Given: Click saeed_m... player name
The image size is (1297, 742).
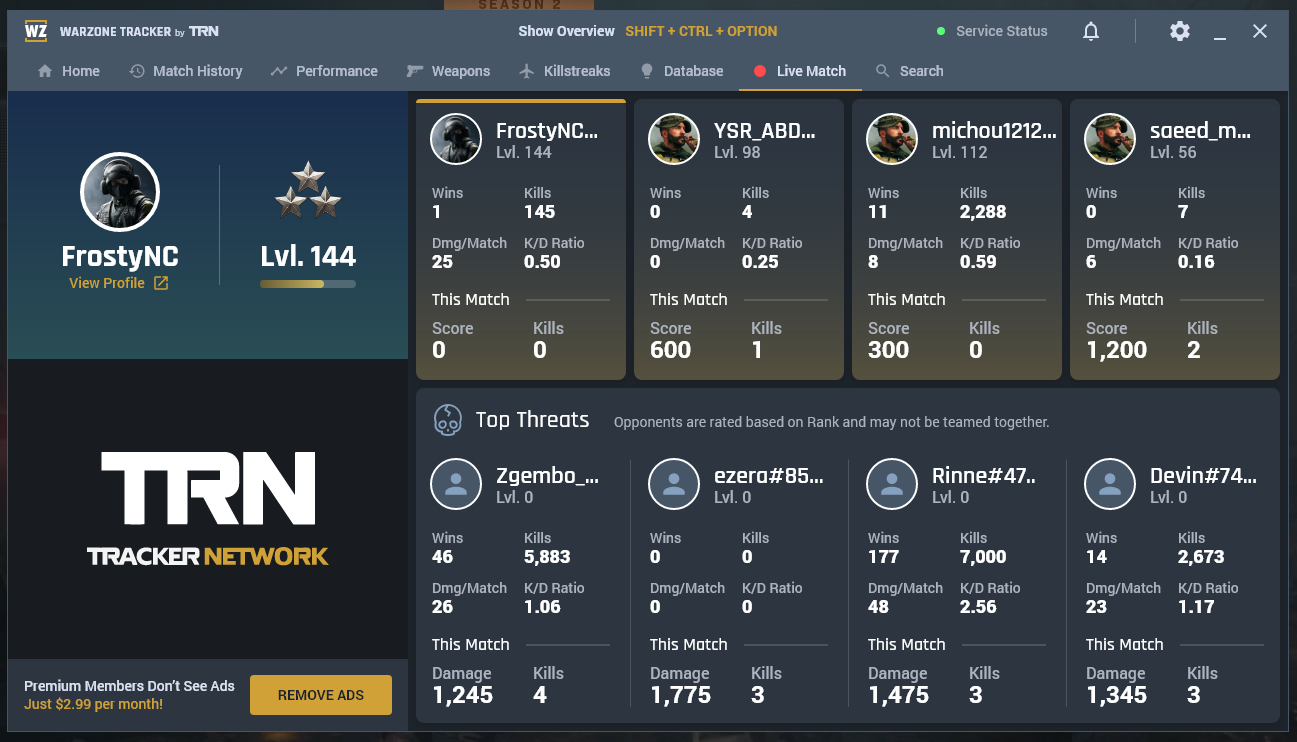Looking at the screenshot, I should point(1201,131).
